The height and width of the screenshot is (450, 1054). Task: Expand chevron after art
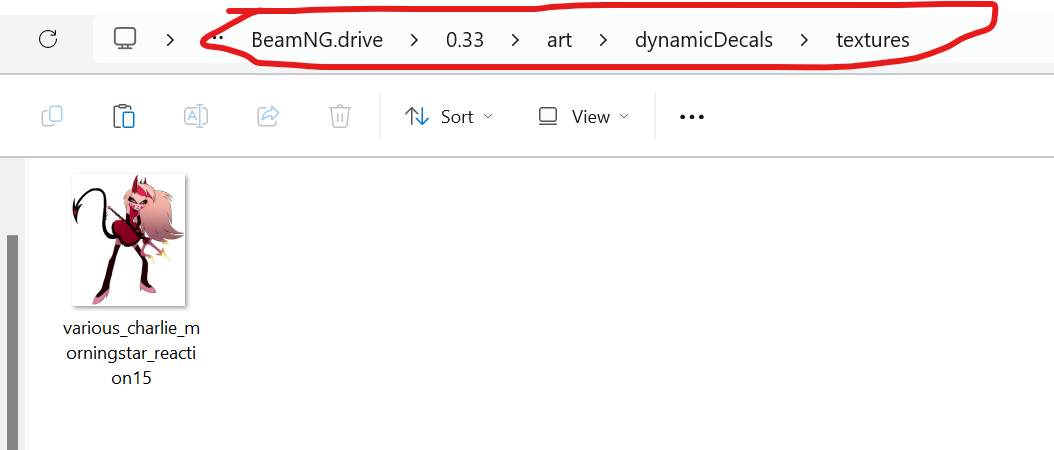(603, 40)
